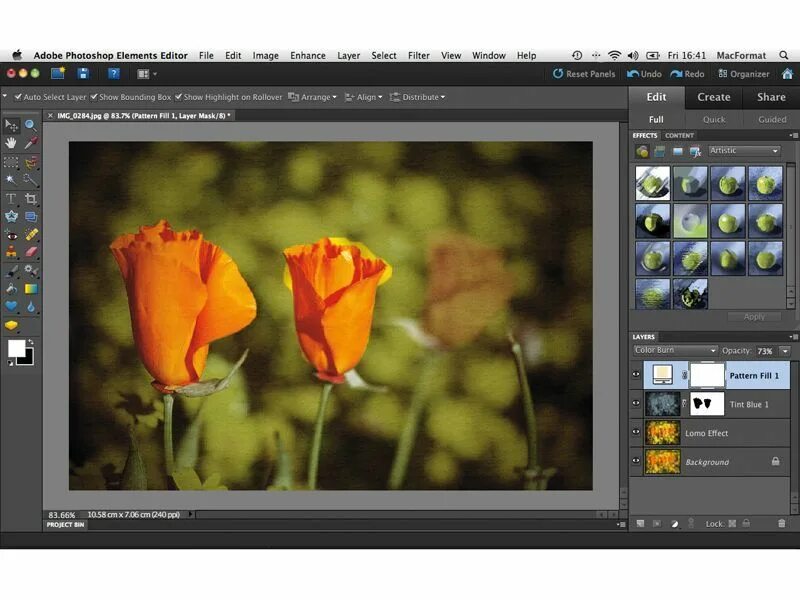800x600 pixels.
Task: Toggle Lock transparent pixels checkerboard icon
Action: pos(732,523)
